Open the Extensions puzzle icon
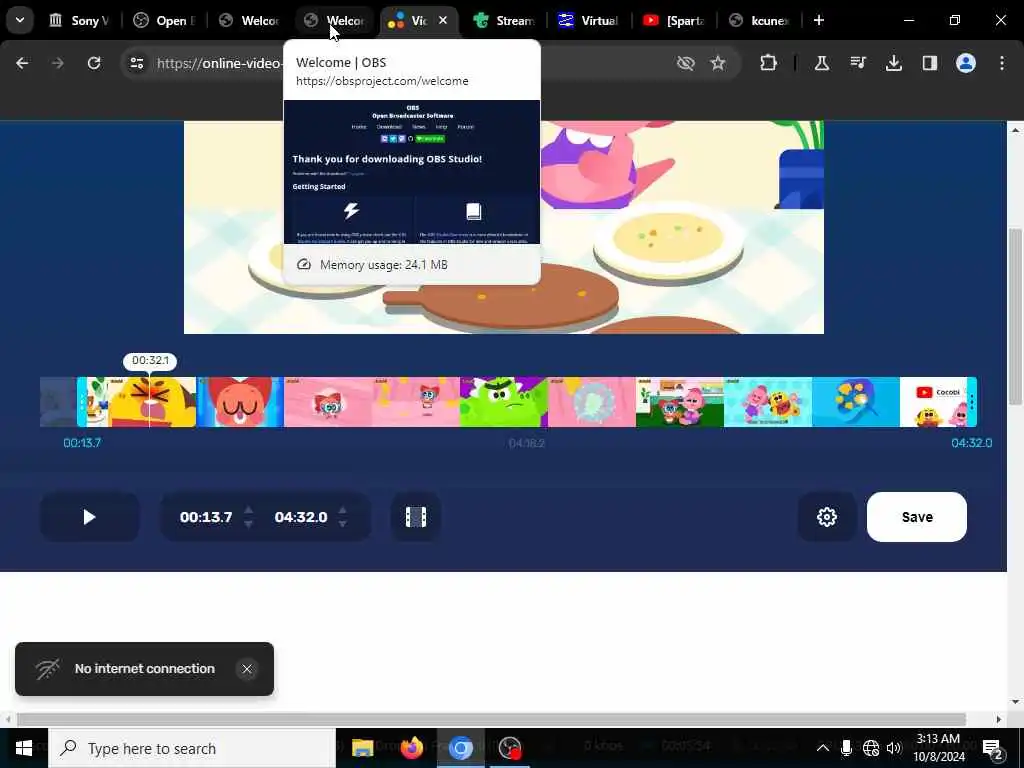Screen dimensions: 1024x768 tap(769, 63)
